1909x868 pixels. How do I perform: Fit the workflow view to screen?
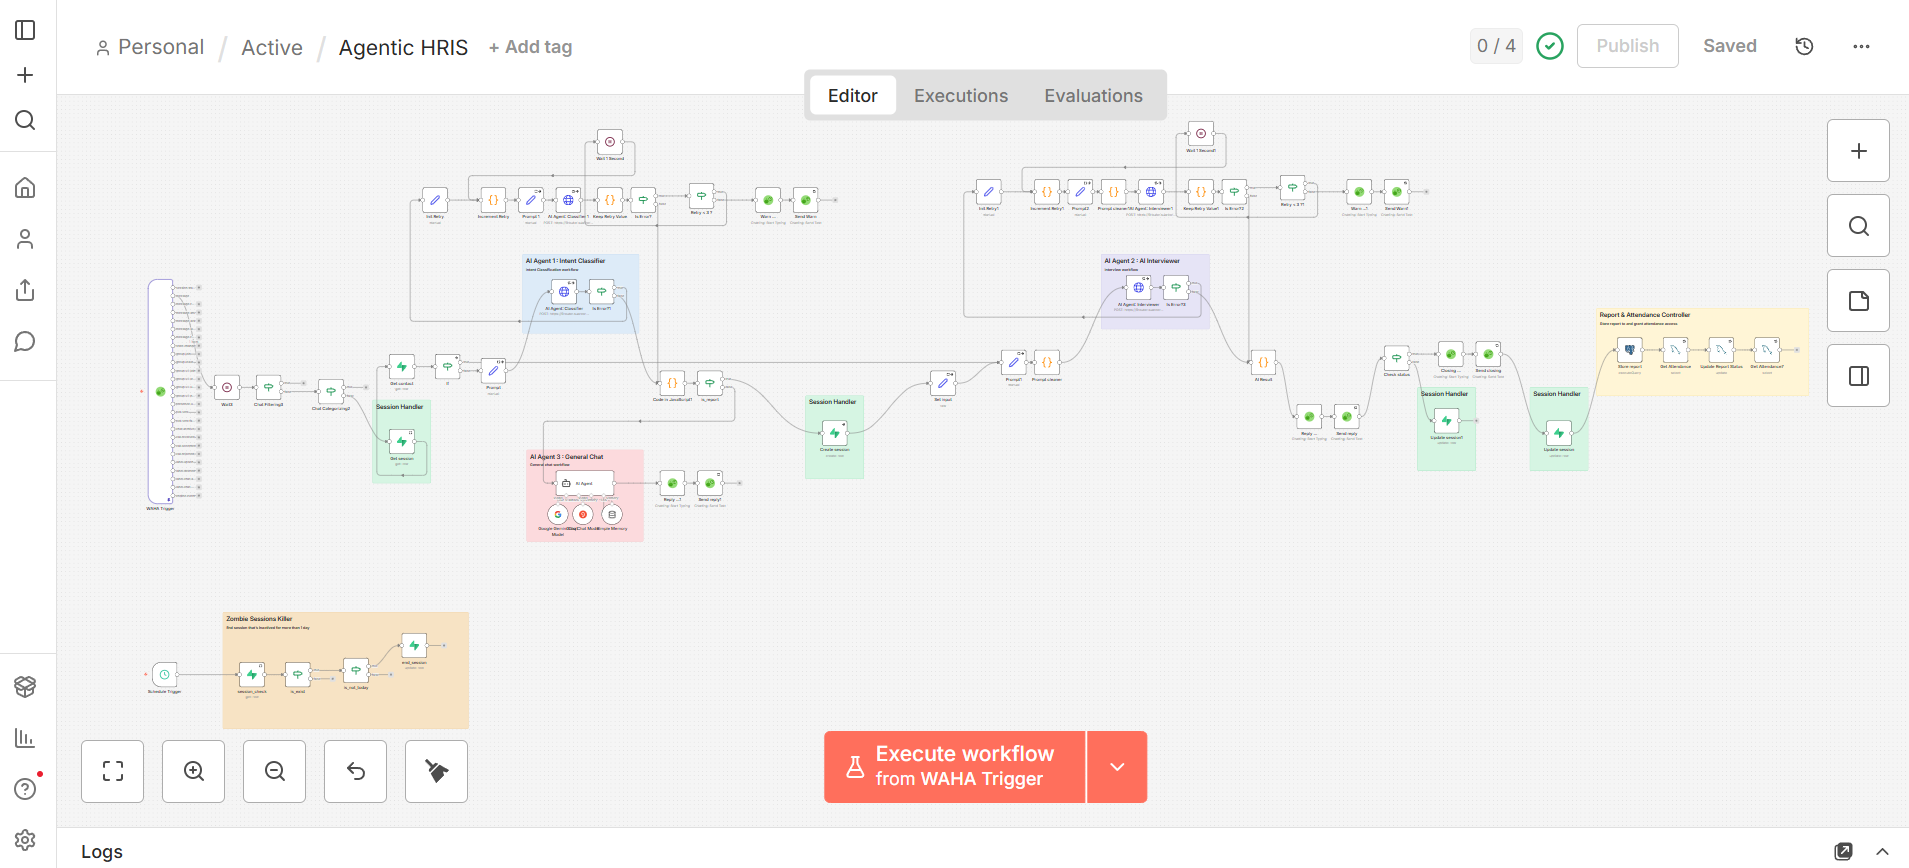[113, 771]
